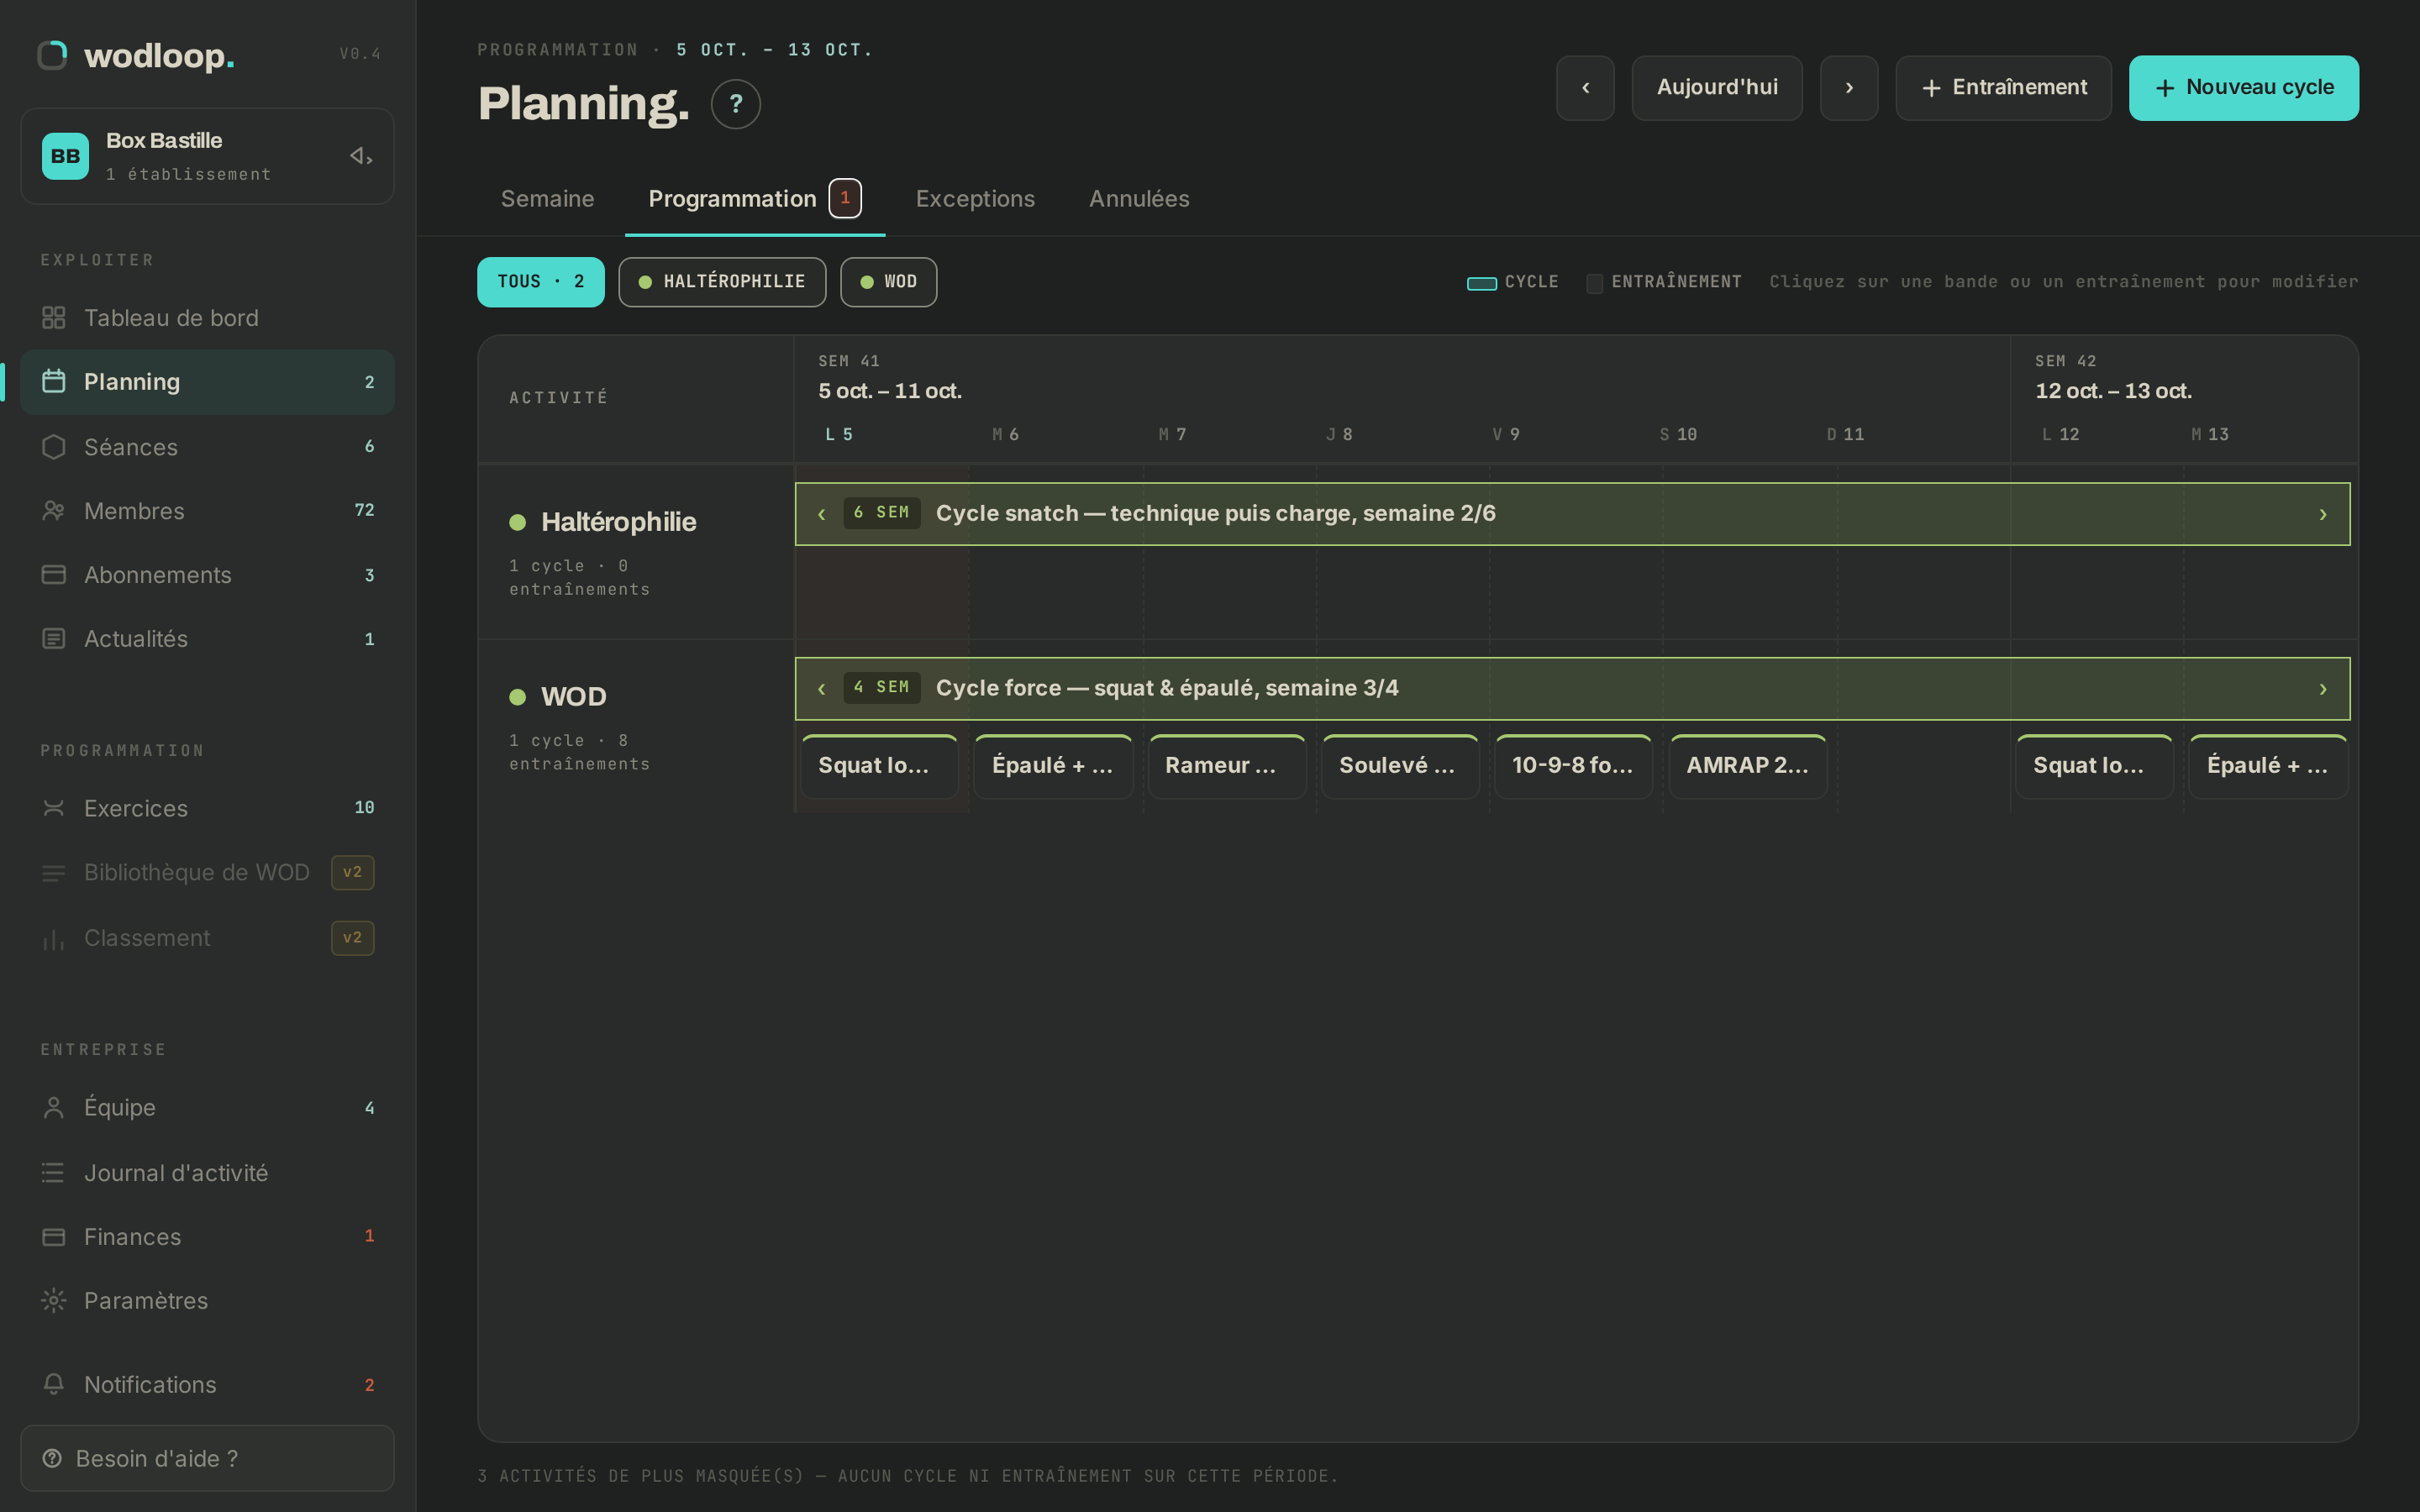Screen dimensions: 2420x1512
Task: Go to previous period with header arrow
Action: pyautogui.click(x=1585, y=88)
